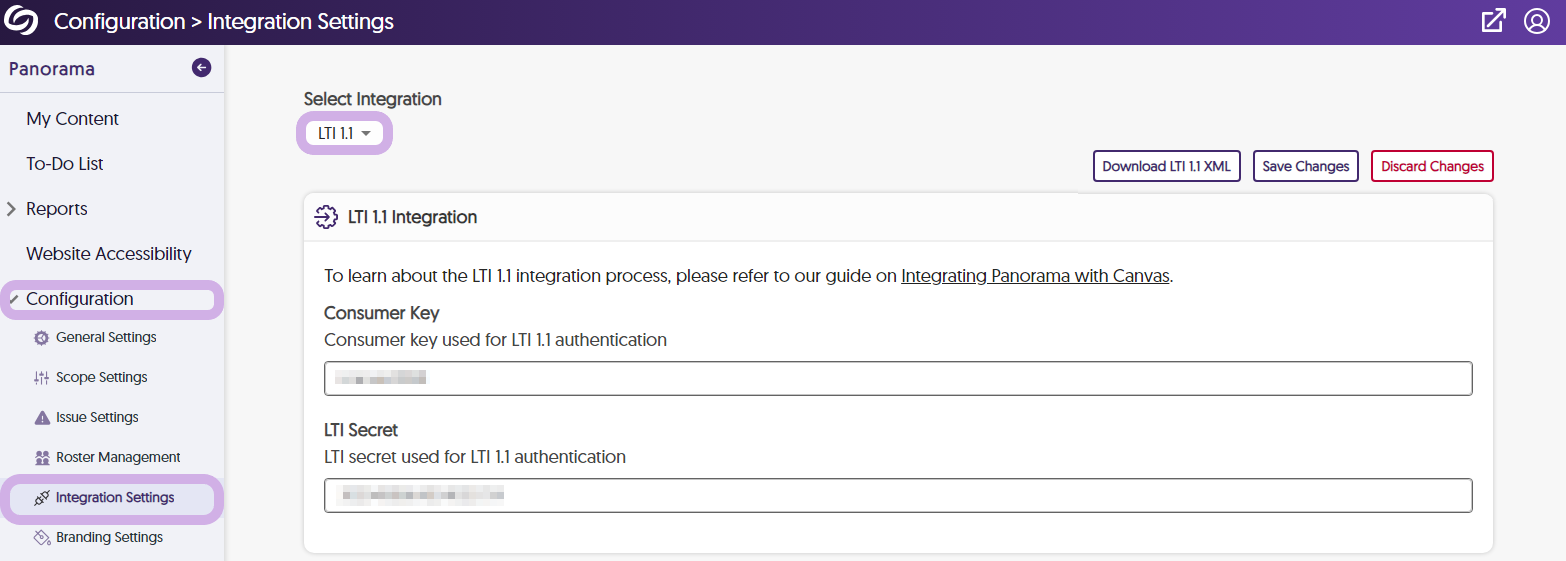Click the Download LTI 1.1 XML button
1566x561 pixels.
[1166, 167]
